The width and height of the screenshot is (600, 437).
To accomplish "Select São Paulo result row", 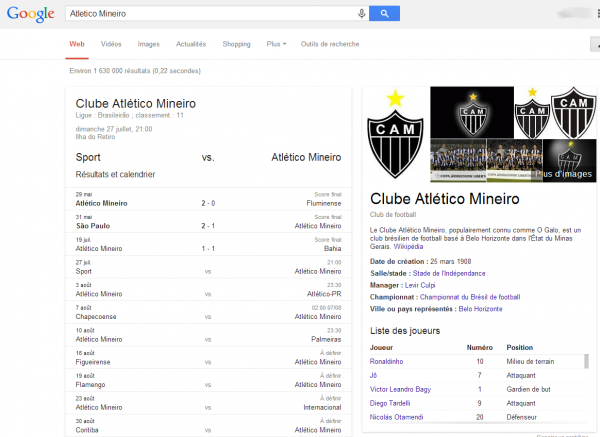I will pos(209,222).
